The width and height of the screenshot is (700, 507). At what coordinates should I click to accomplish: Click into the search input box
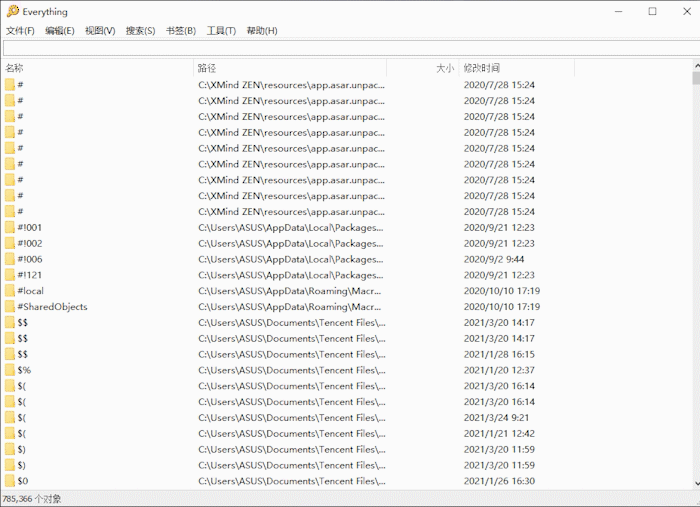tap(351, 48)
